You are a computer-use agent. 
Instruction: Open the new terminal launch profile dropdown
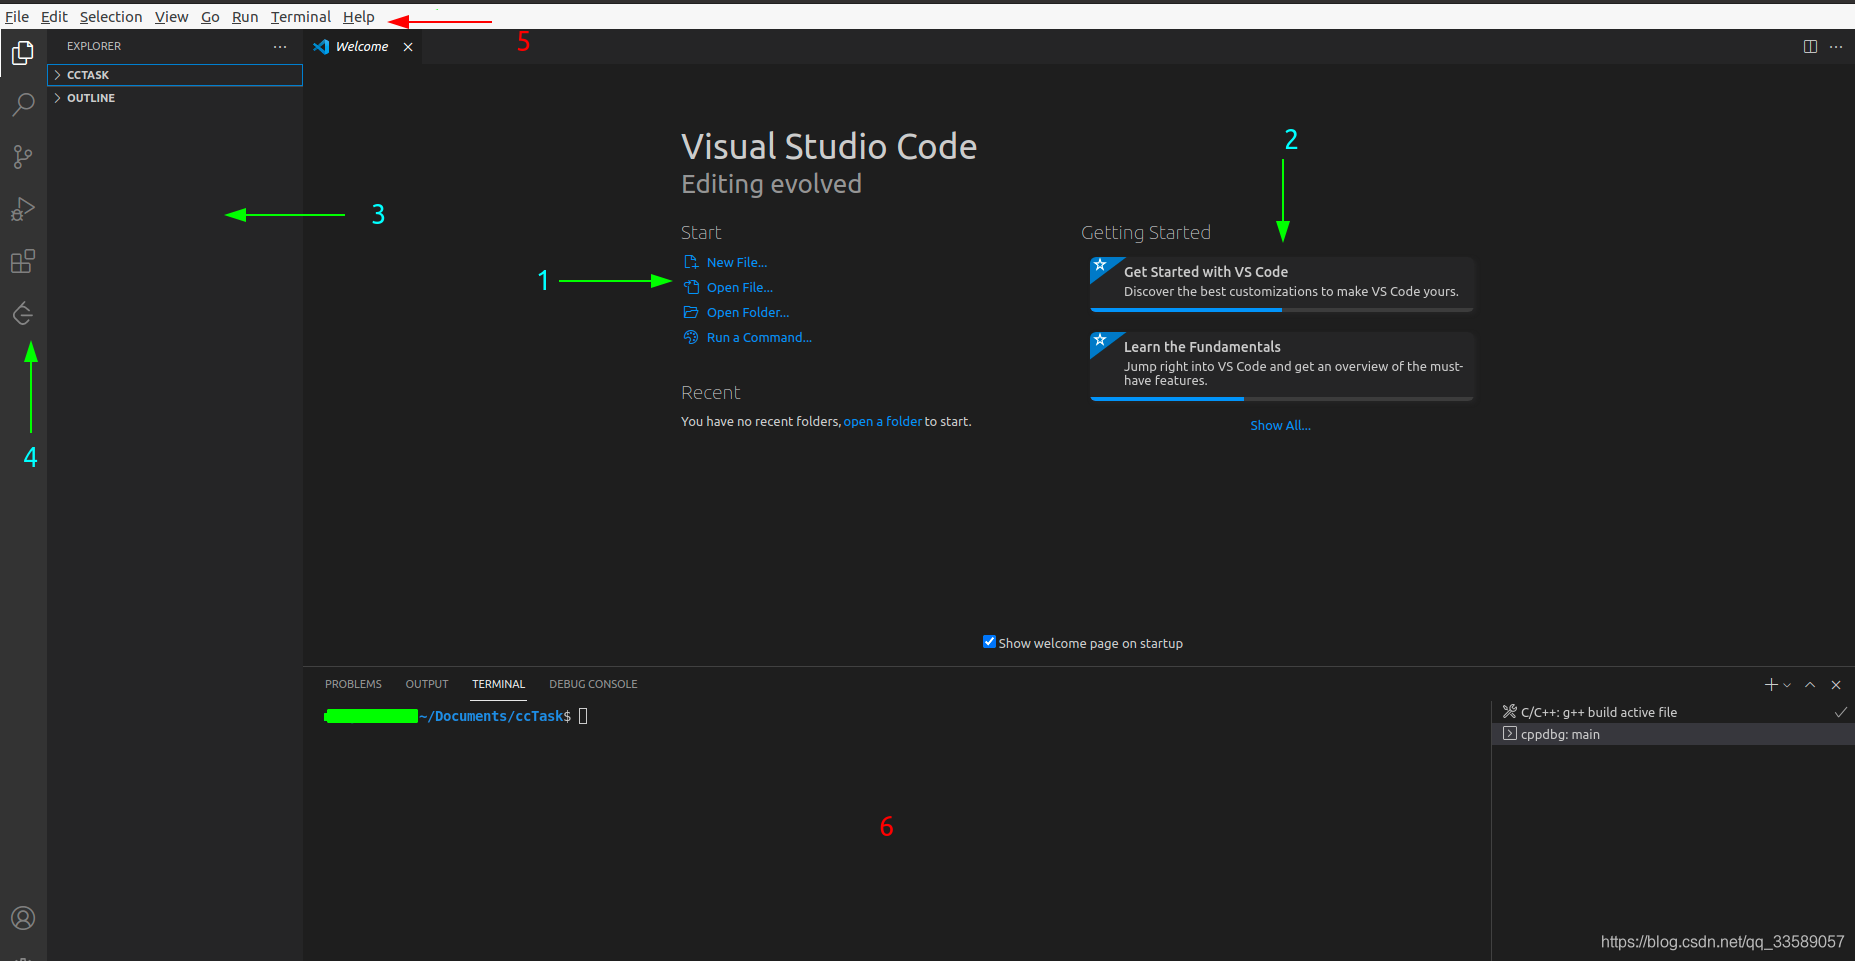pyautogui.click(x=1787, y=685)
